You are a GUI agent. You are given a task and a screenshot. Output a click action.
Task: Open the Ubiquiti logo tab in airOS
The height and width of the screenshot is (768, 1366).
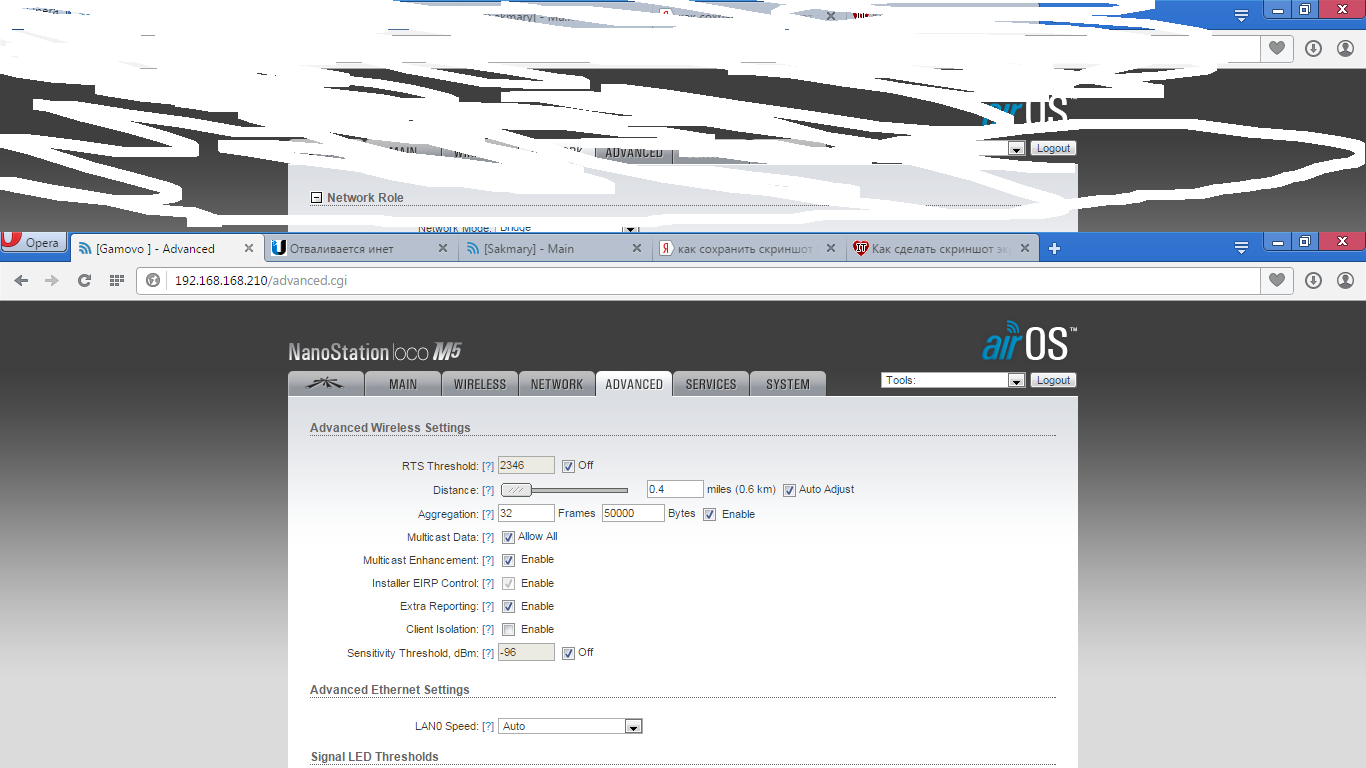pyautogui.click(x=325, y=384)
